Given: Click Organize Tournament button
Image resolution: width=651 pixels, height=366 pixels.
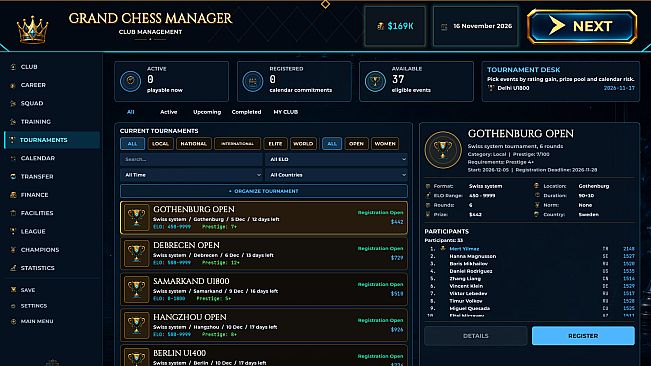Looking at the screenshot, I should point(264,191).
